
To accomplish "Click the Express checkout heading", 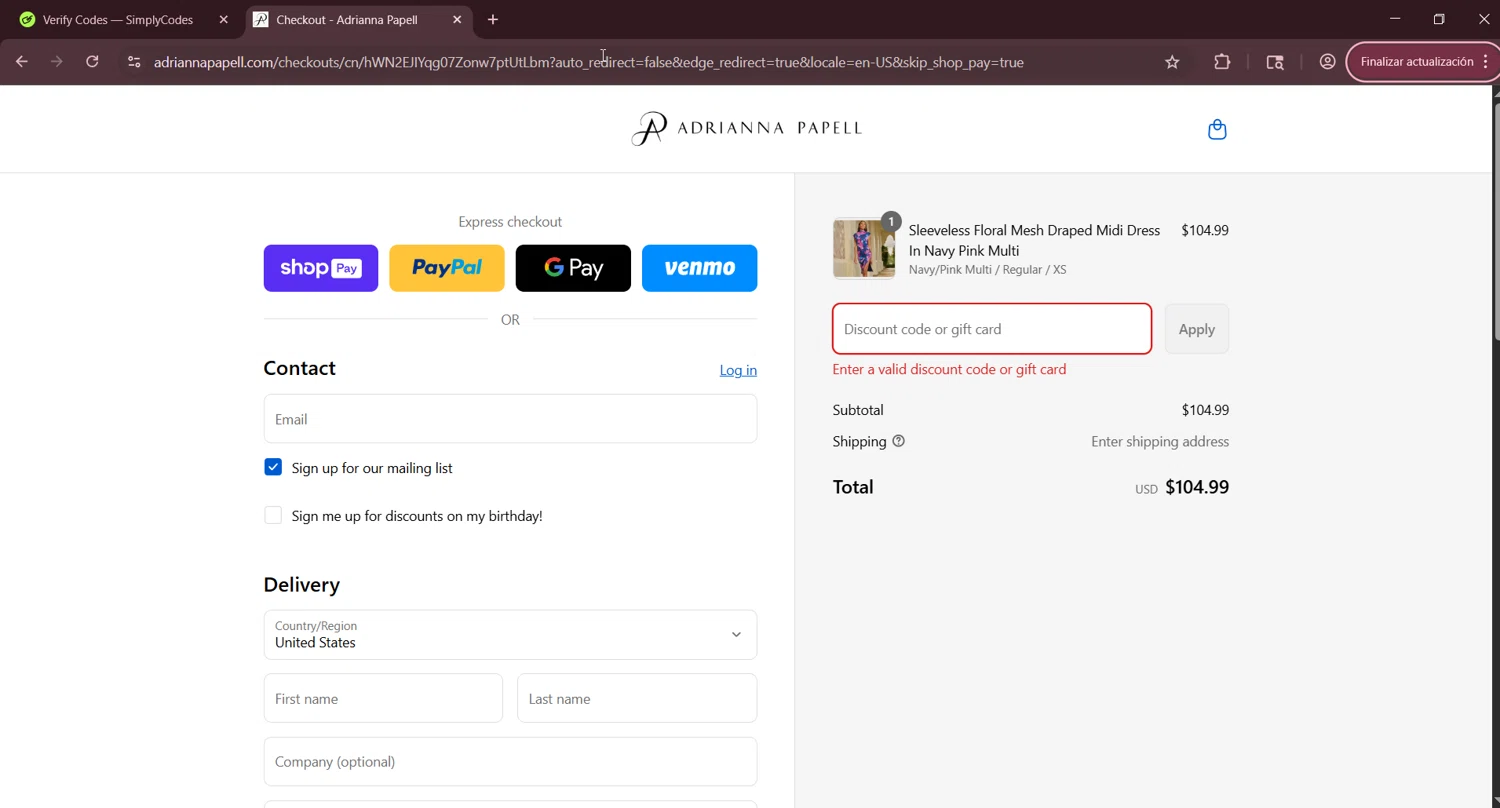I will pos(510,222).
